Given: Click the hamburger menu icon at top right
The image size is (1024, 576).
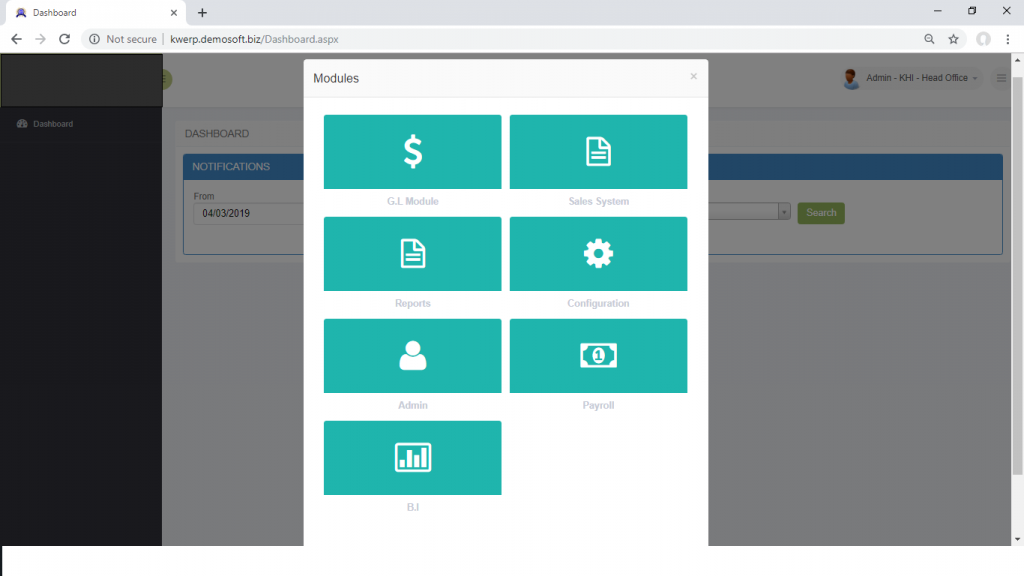Looking at the screenshot, I should tap(1000, 78).
